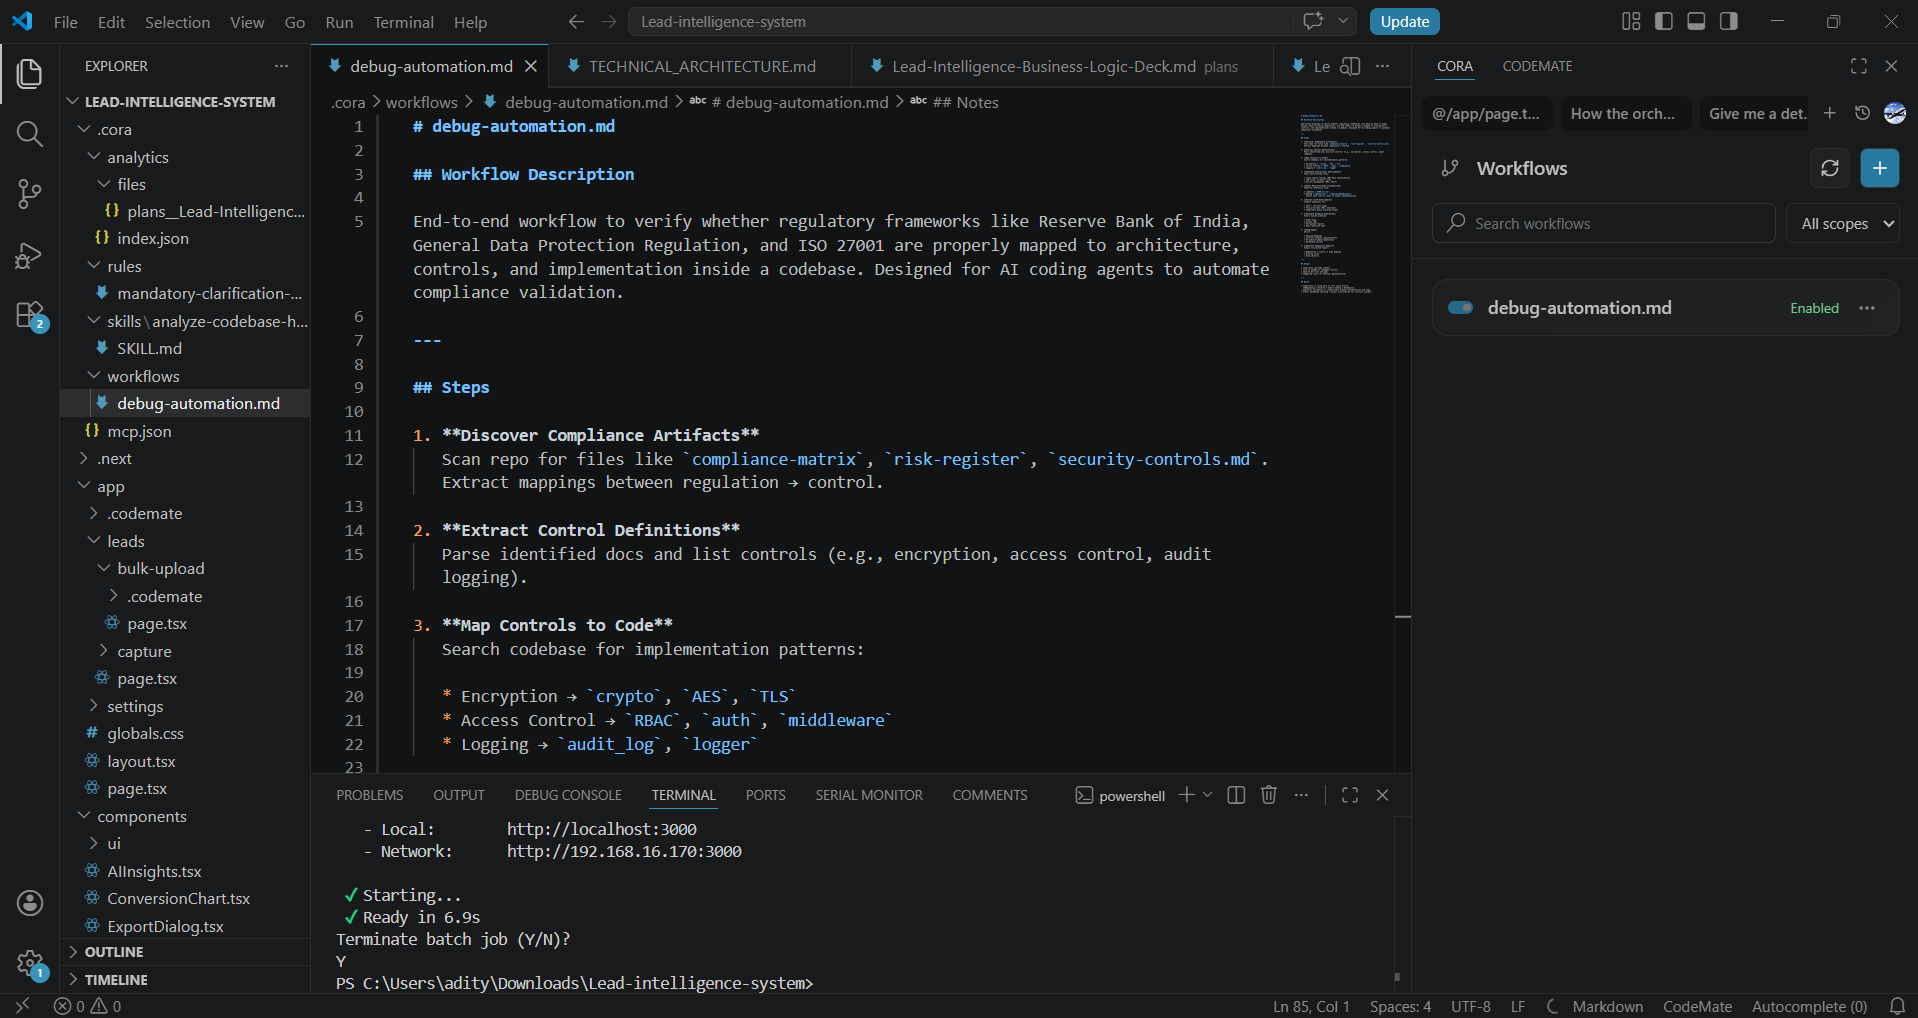Open the Run and Debug view
The width and height of the screenshot is (1918, 1018).
click(30, 256)
